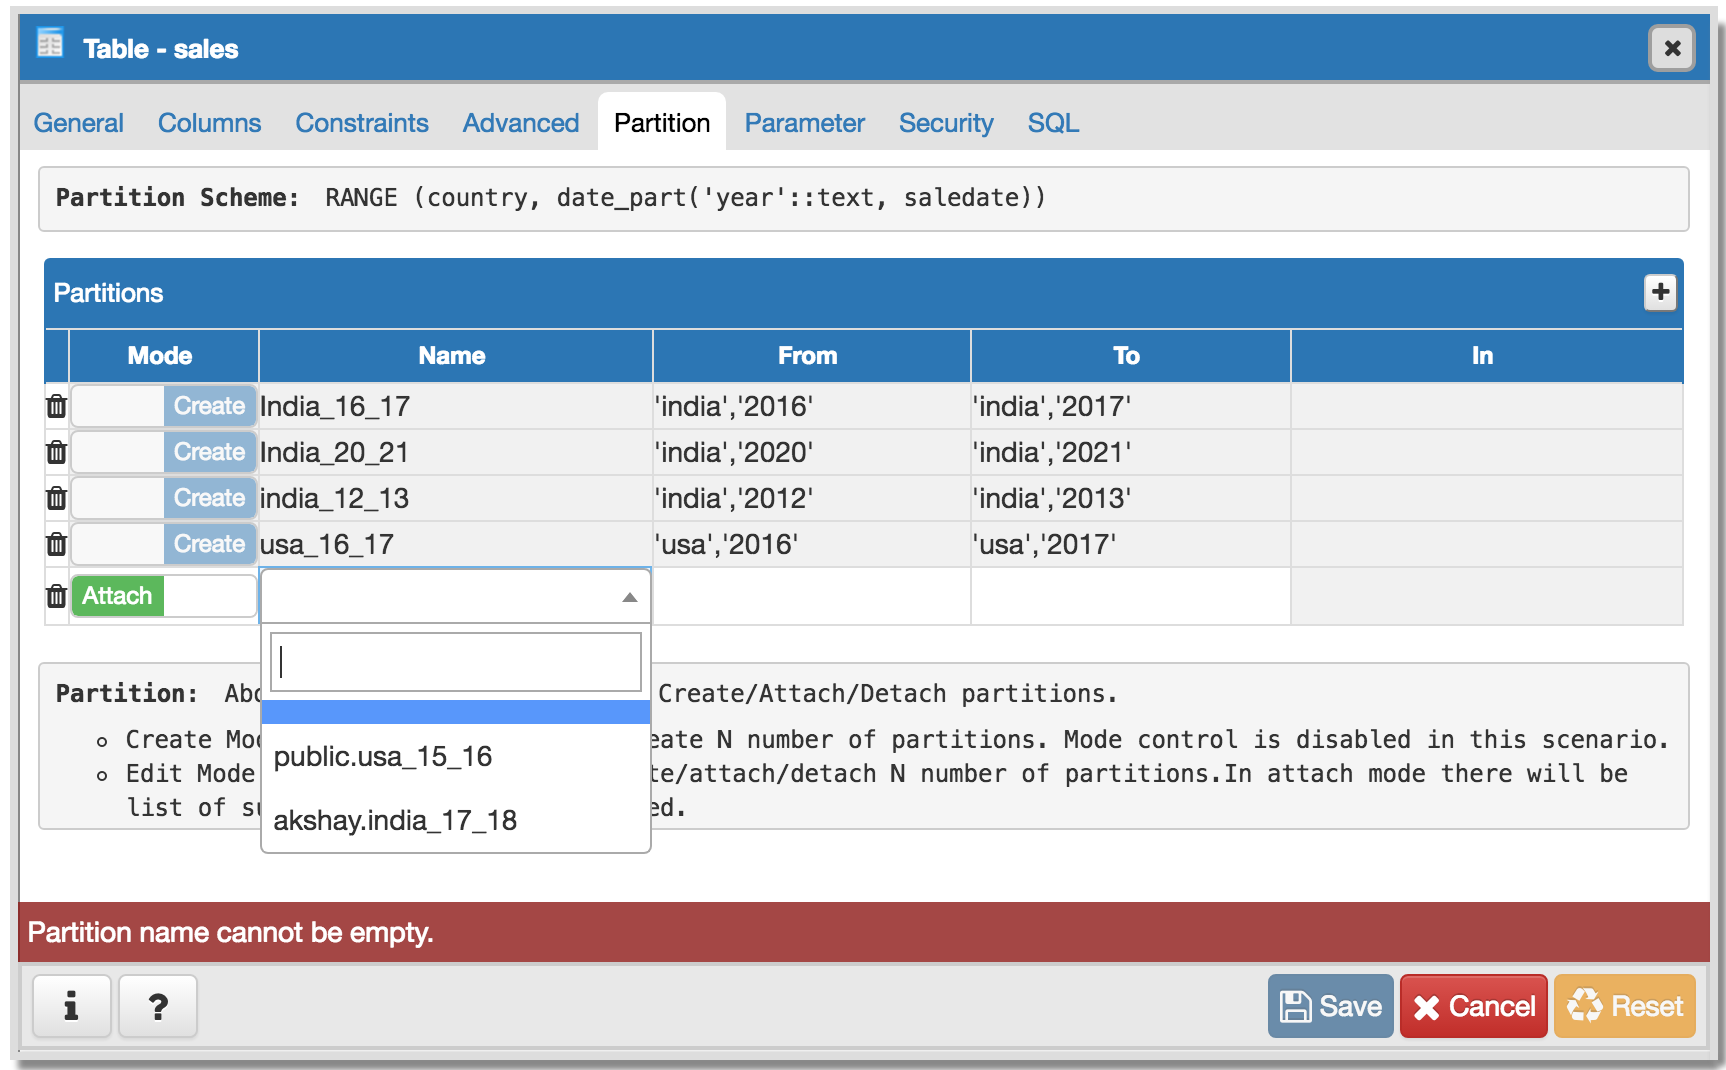Click trash icon for India_20_21 partition
The image size is (1726, 1070).
point(56,452)
